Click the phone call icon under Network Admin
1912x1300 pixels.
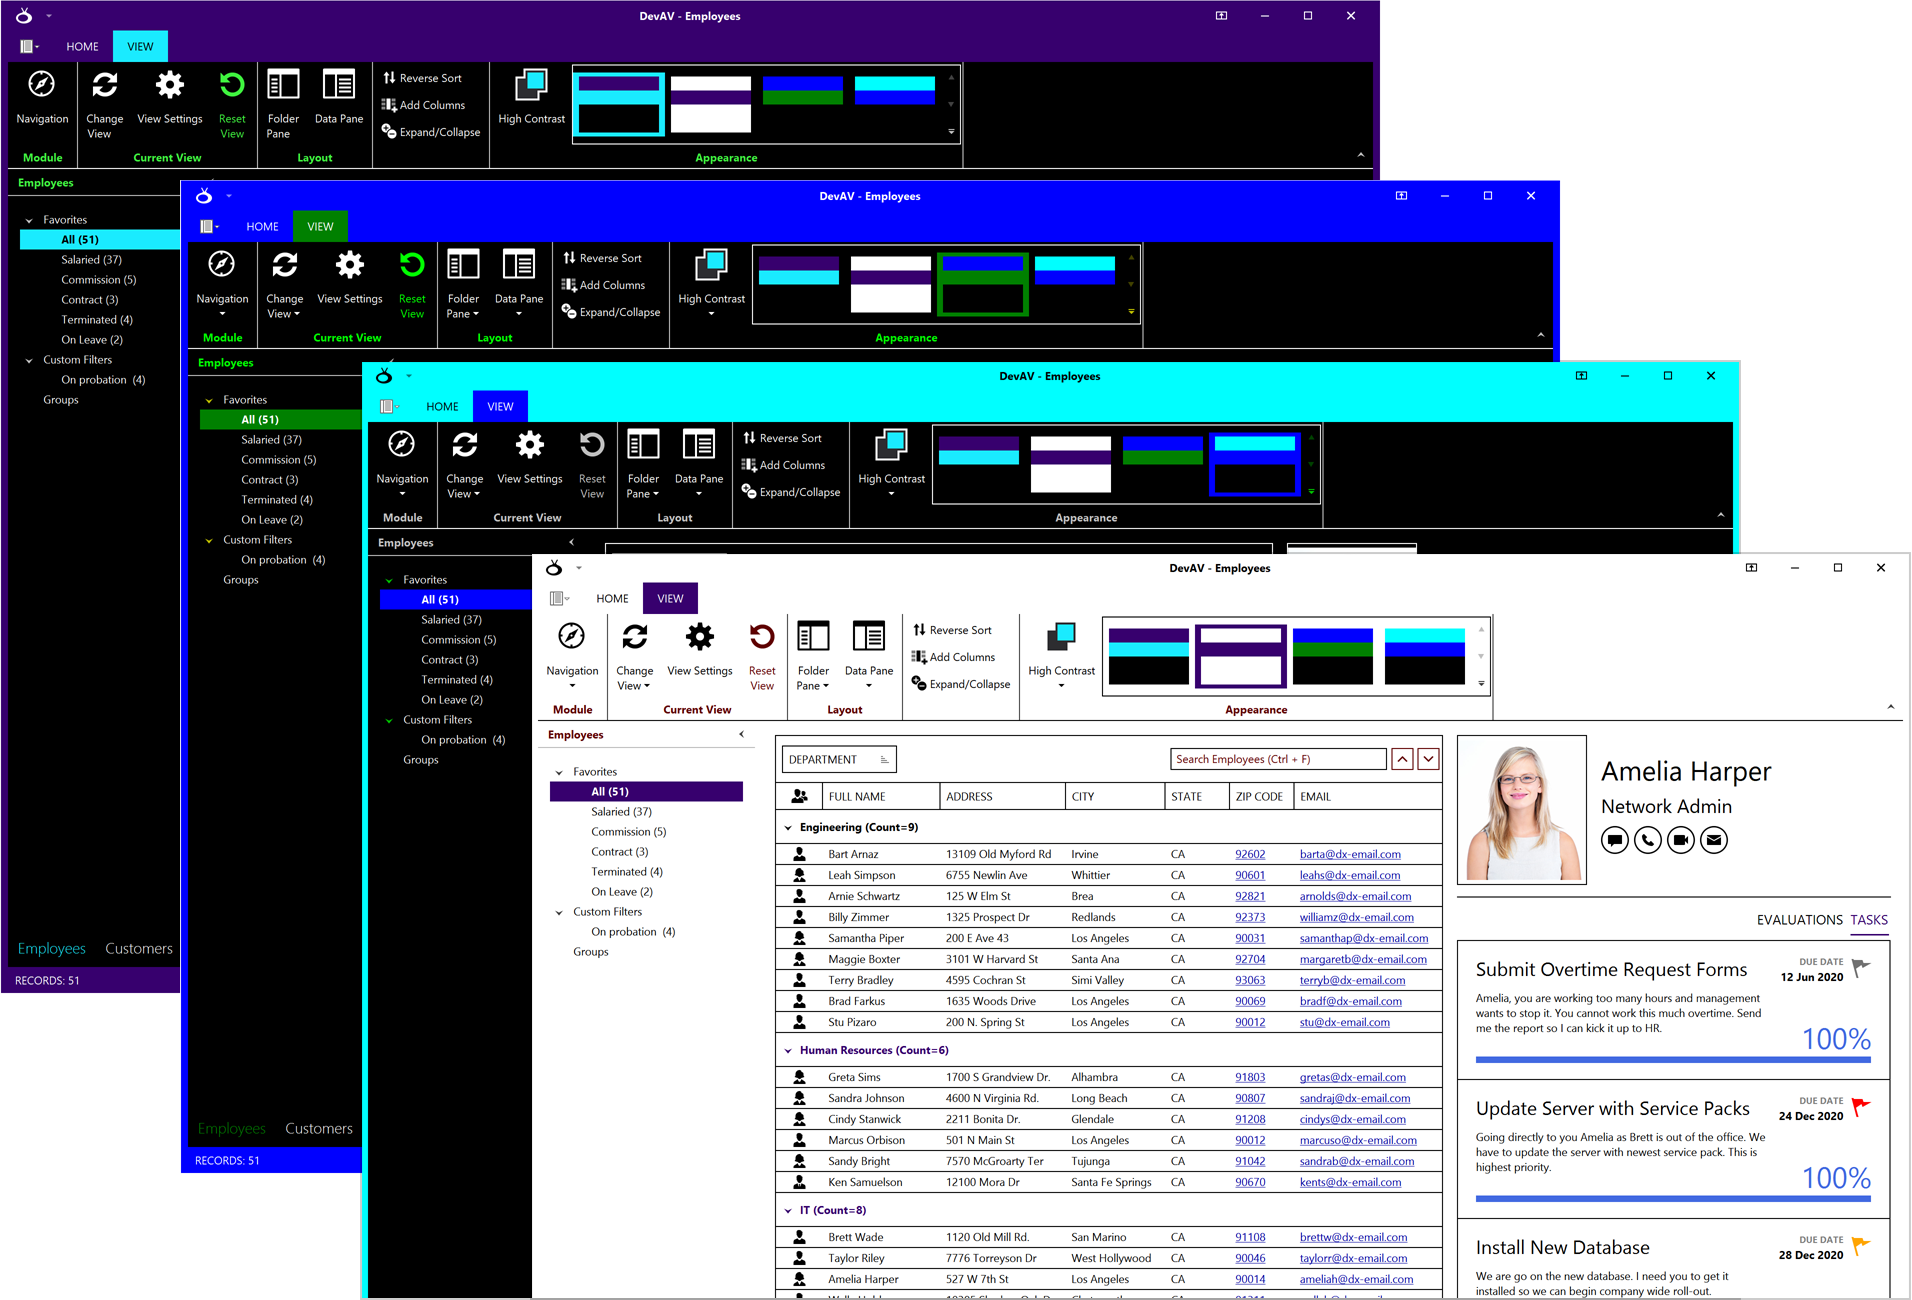pyautogui.click(x=1647, y=840)
